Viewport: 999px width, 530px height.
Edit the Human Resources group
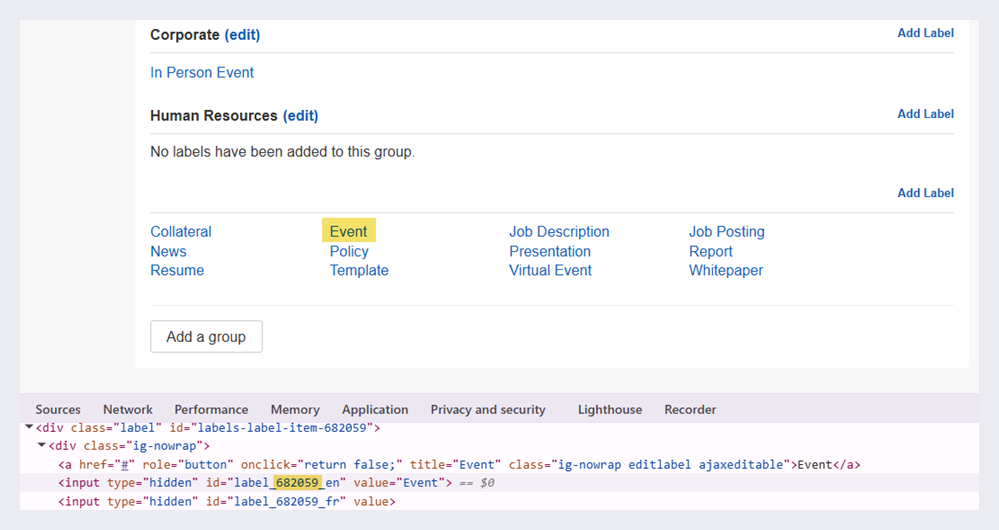point(301,116)
